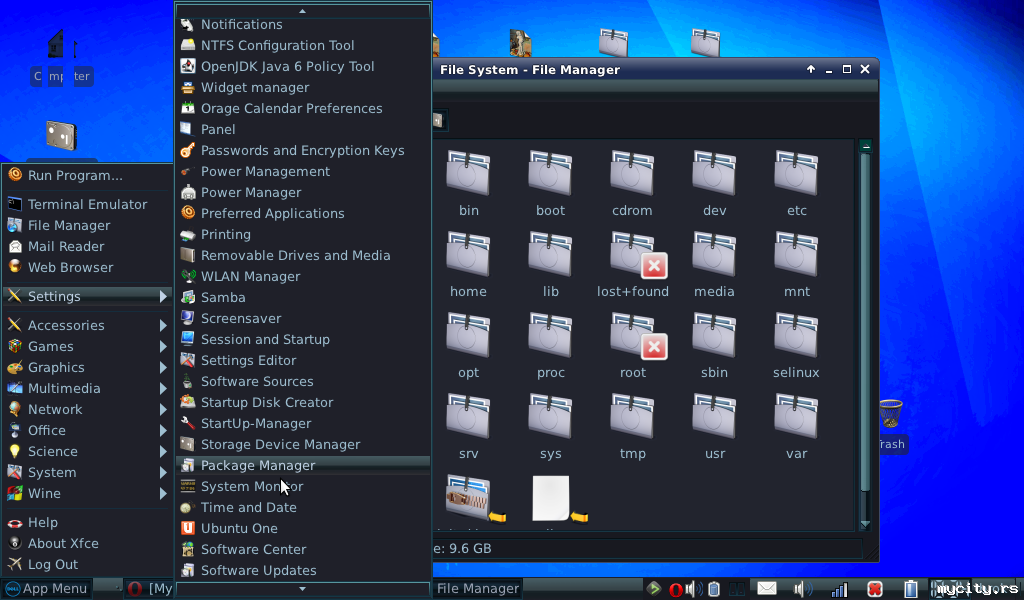1024x600 pixels.
Task: Click the App Menu button
Action: pyautogui.click(x=46, y=588)
